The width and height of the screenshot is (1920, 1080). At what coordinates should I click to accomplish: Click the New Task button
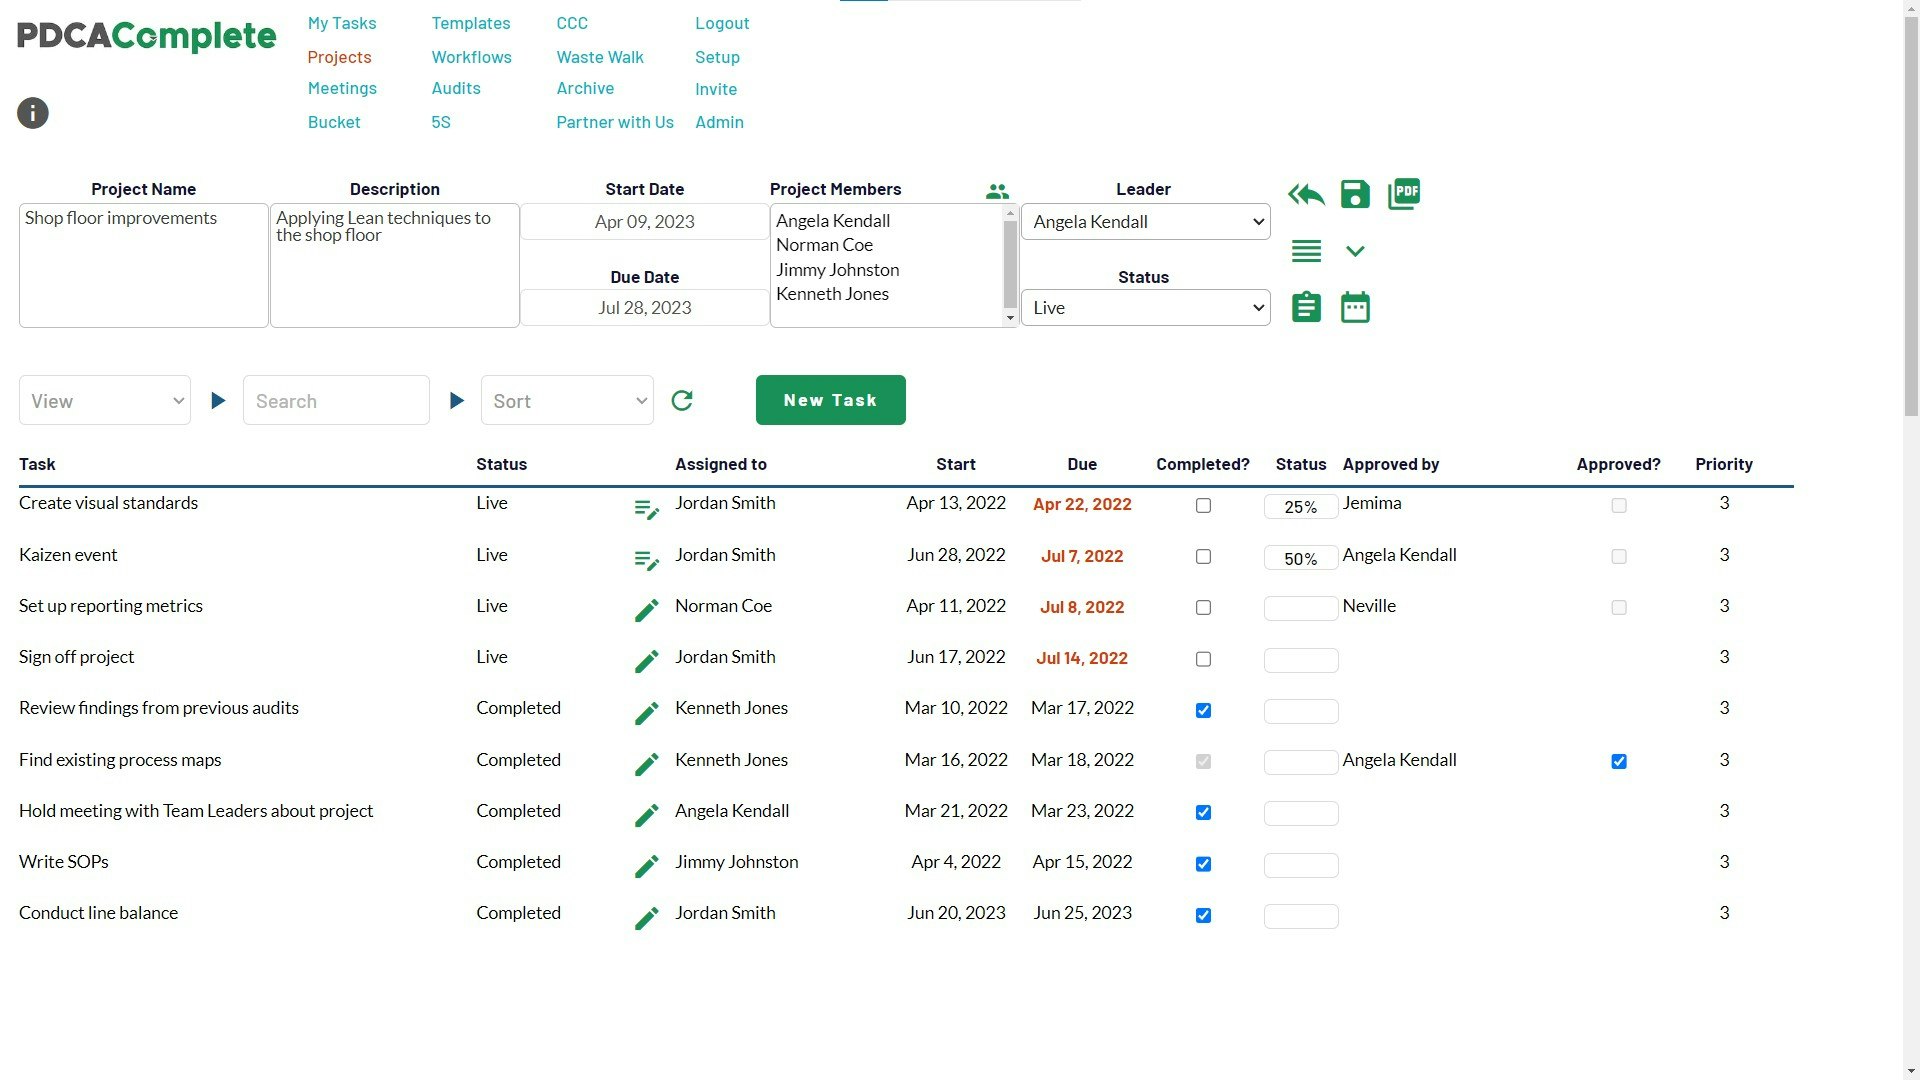(x=830, y=400)
